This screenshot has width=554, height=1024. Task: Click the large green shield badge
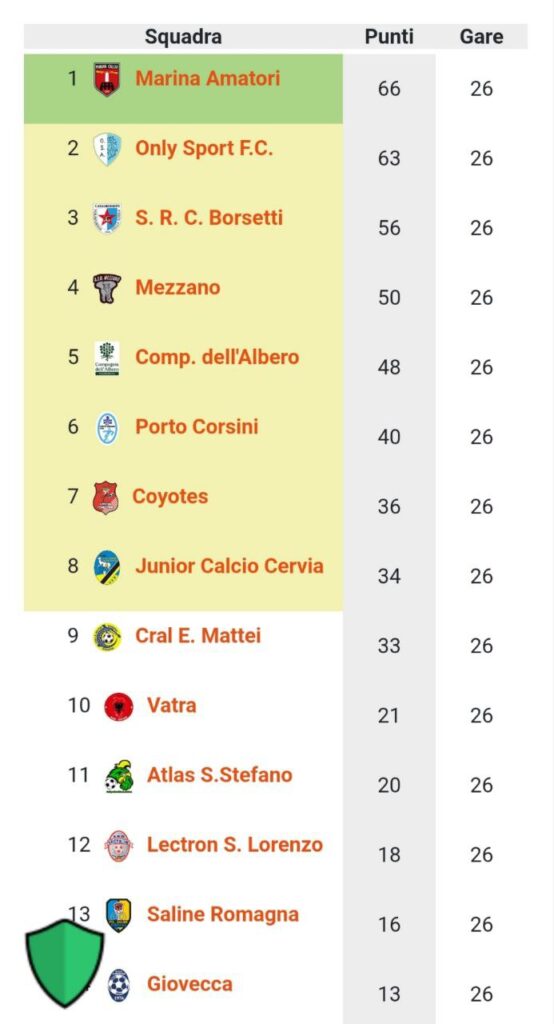coord(65,963)
